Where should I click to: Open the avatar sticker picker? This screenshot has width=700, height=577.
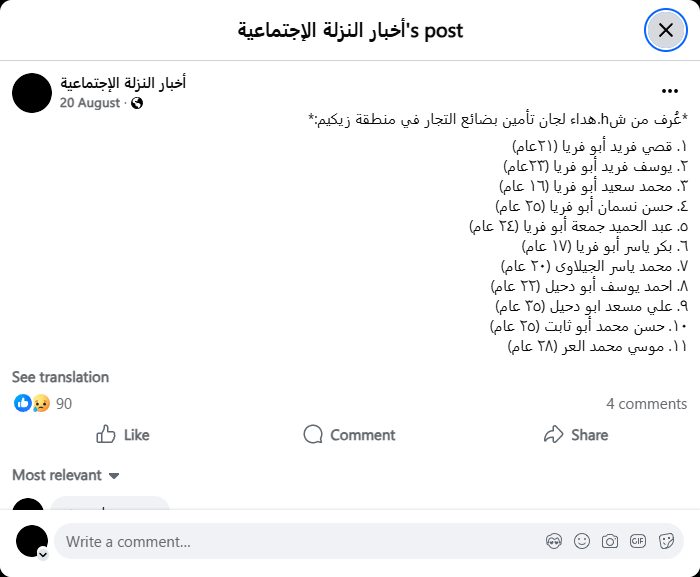click(554, 542)
